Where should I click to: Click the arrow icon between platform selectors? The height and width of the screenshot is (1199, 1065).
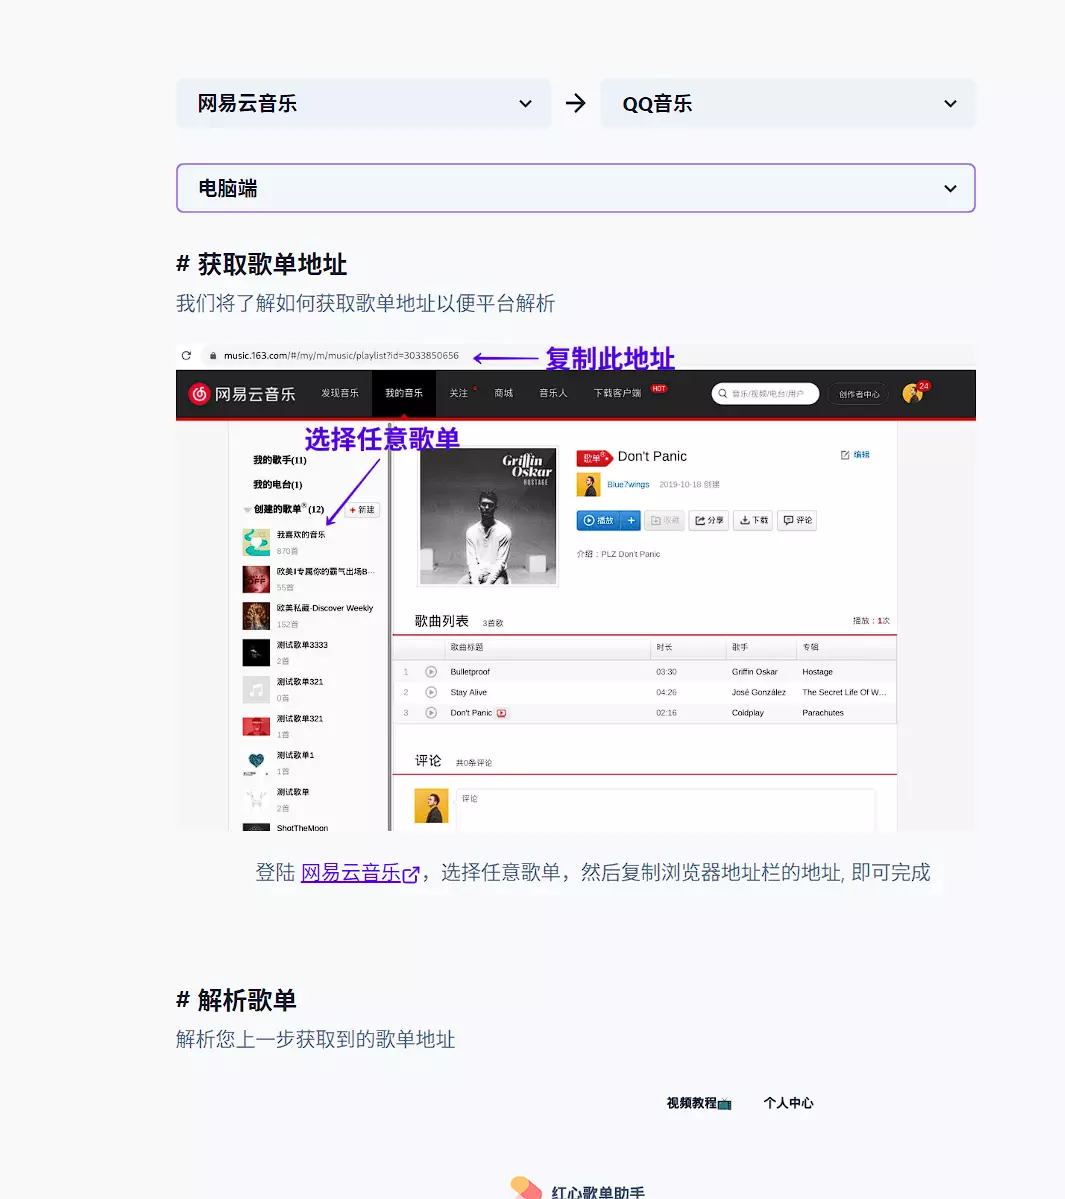(575, 104)
